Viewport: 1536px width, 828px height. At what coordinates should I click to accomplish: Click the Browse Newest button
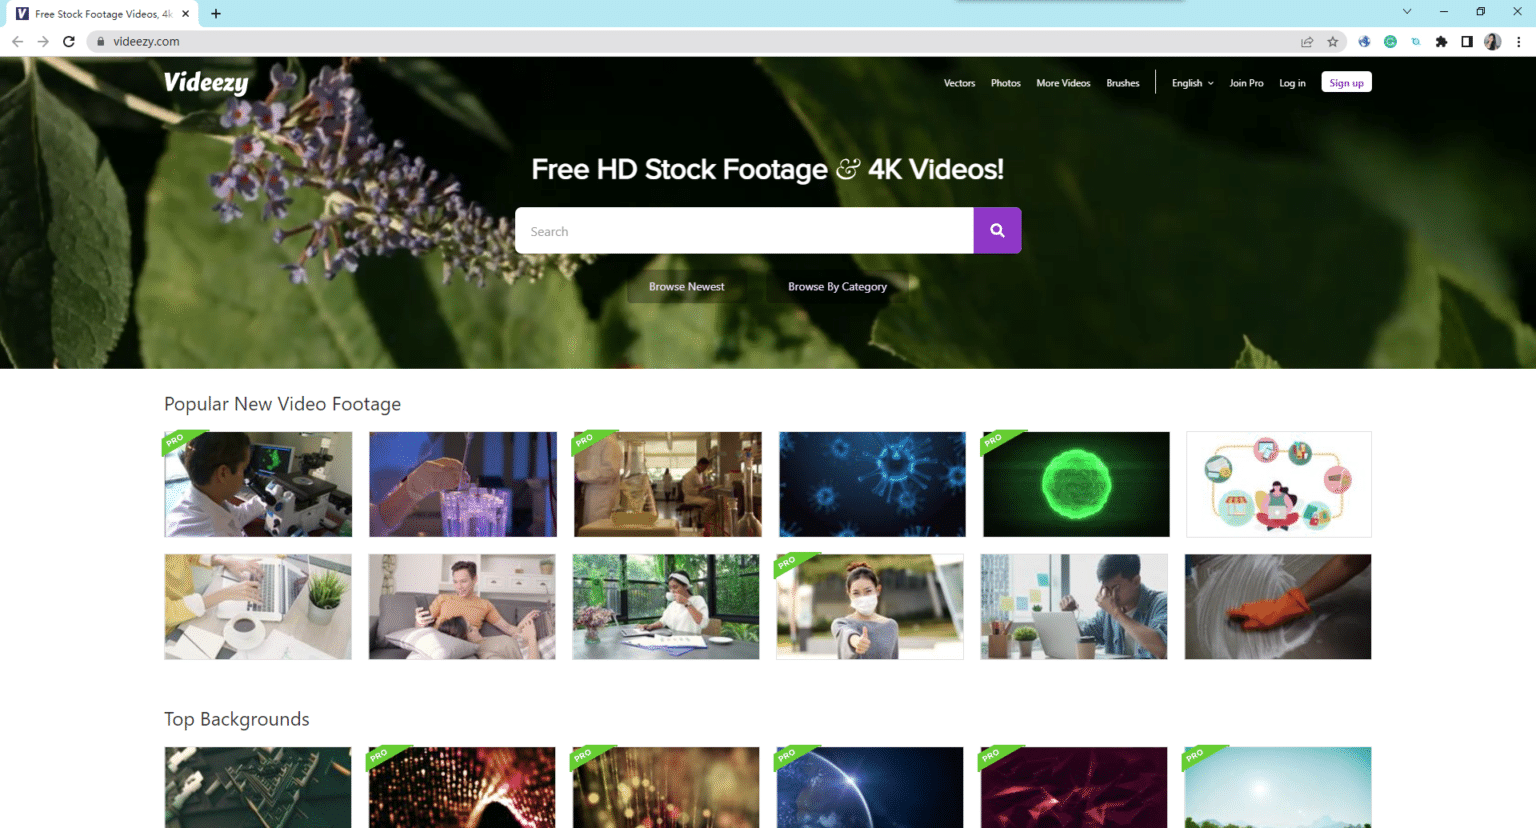pyautogui.click(x=686, y=286)
